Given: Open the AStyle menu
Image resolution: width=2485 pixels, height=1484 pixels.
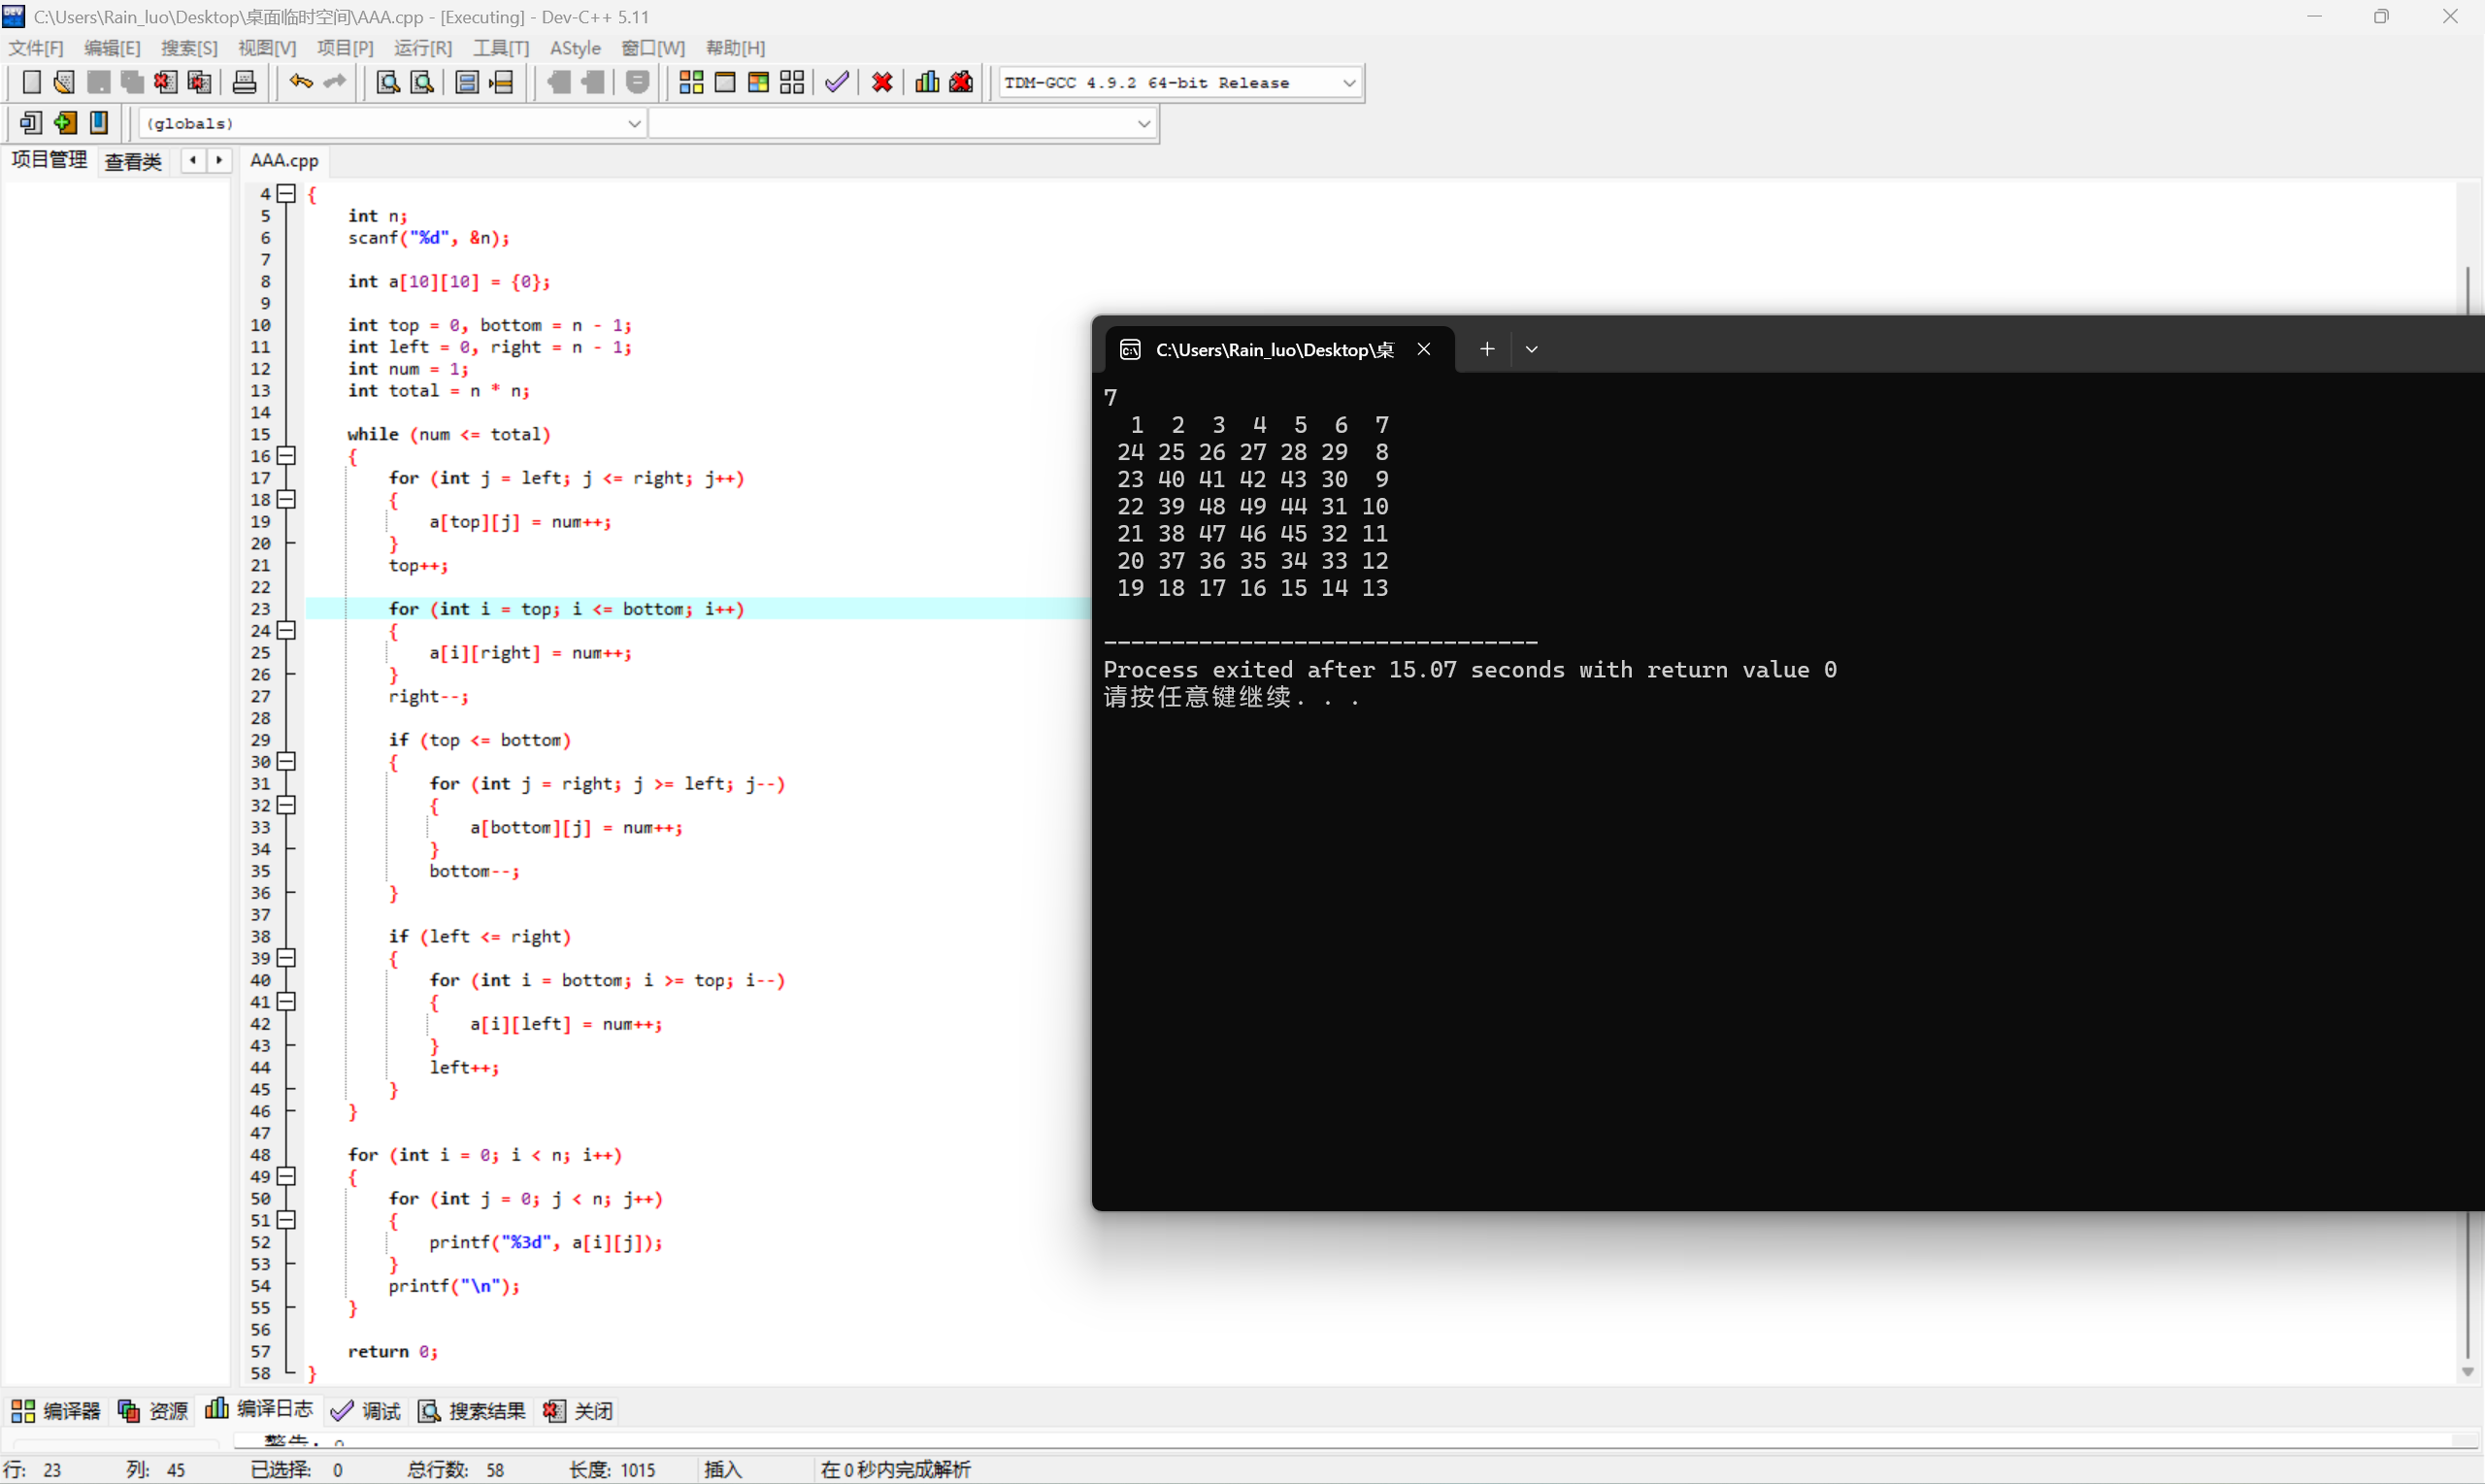Looking at the screenshot, I should (575, 48).
